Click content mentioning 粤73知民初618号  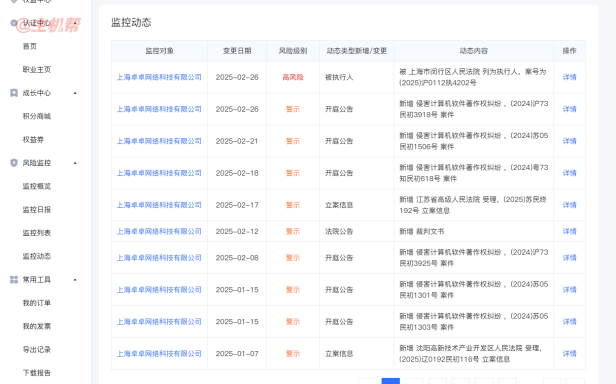[473, 173]
